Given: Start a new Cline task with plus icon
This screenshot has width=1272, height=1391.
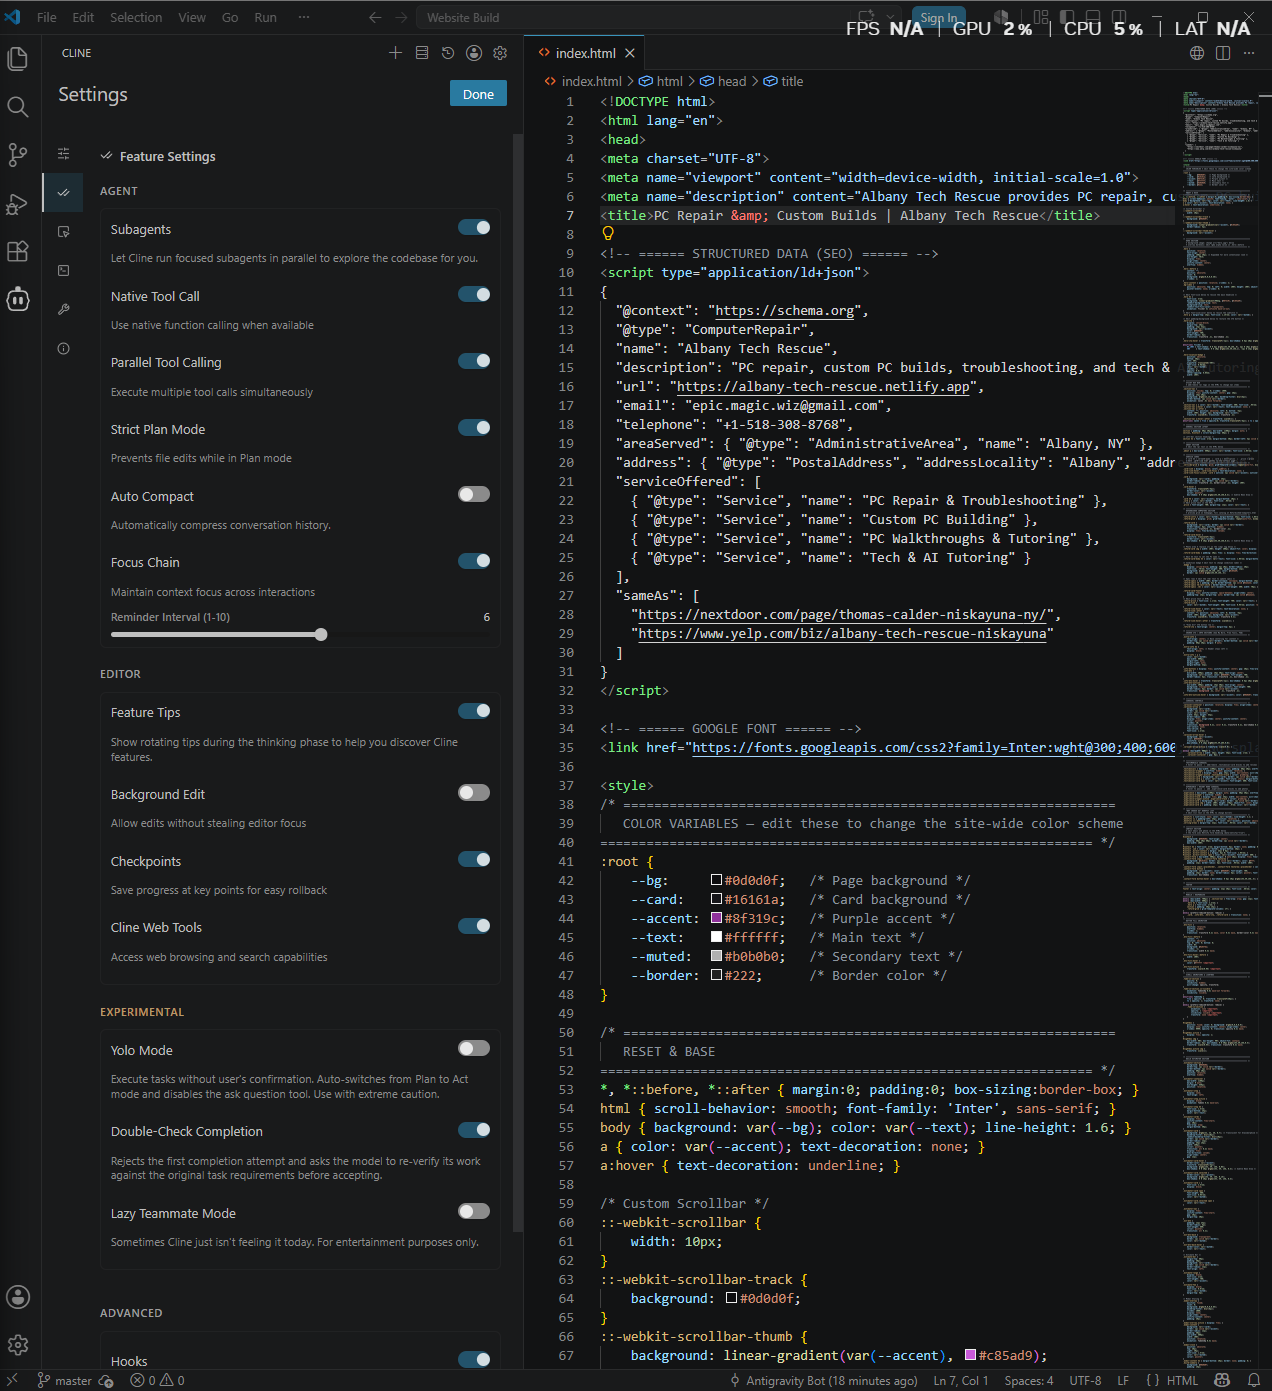Looking at the screenshot, I should 395,53.
